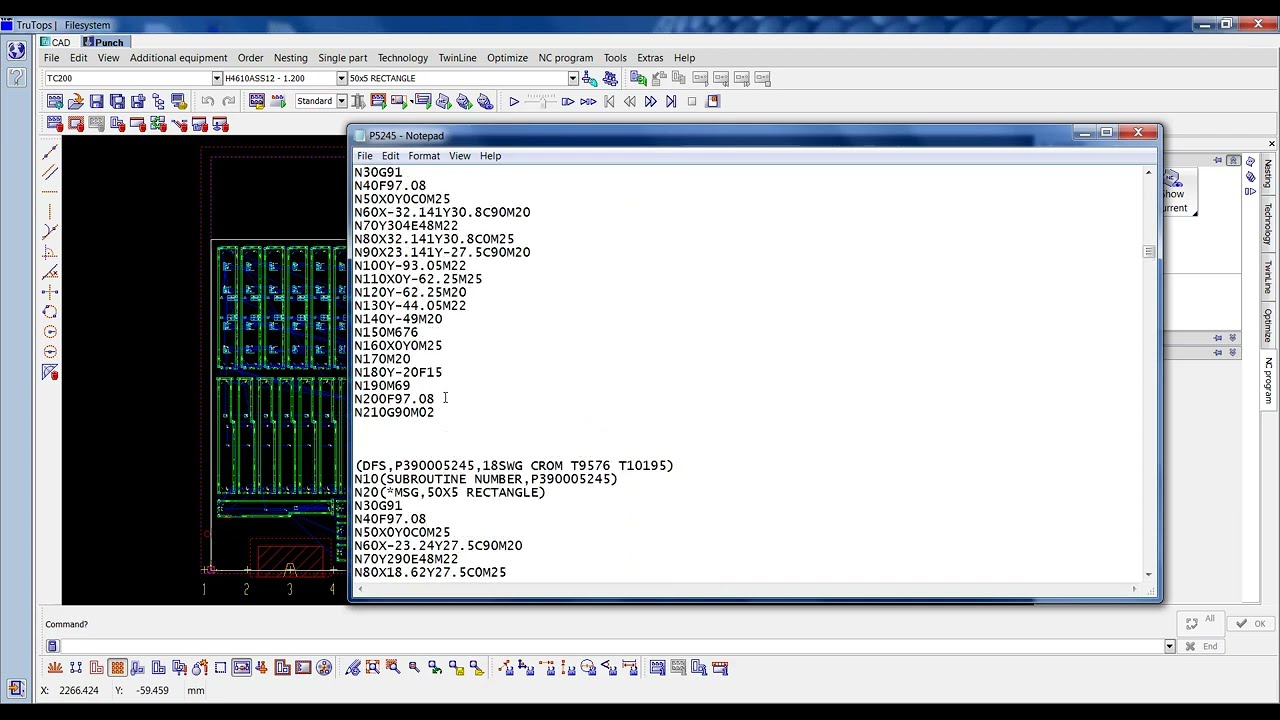
Task: Click the single step forward simulation button
Action: [x=567, y=101]
